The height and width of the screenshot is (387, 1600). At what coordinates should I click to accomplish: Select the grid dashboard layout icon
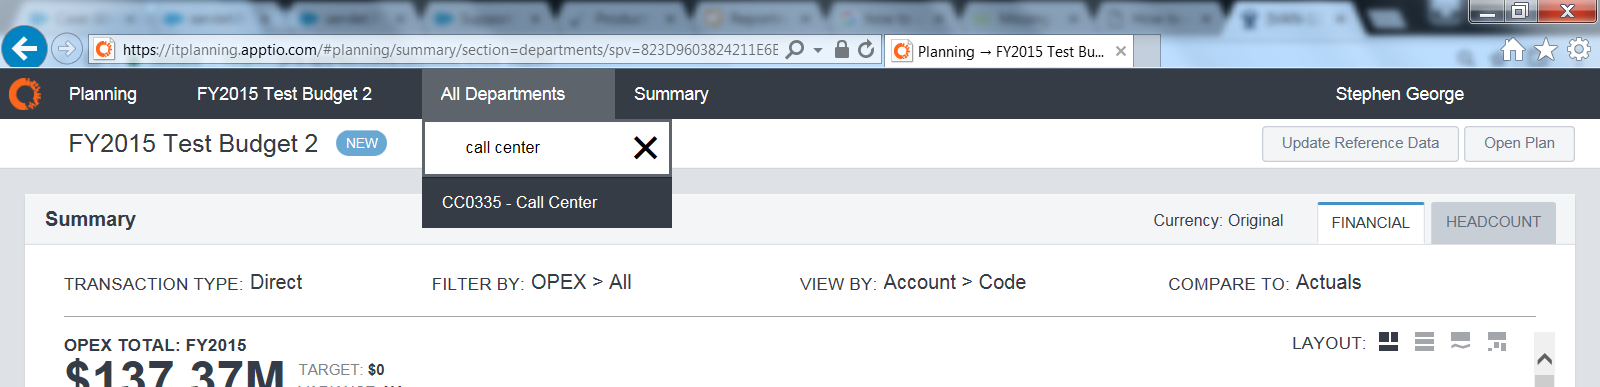[x=1388, y=342]
